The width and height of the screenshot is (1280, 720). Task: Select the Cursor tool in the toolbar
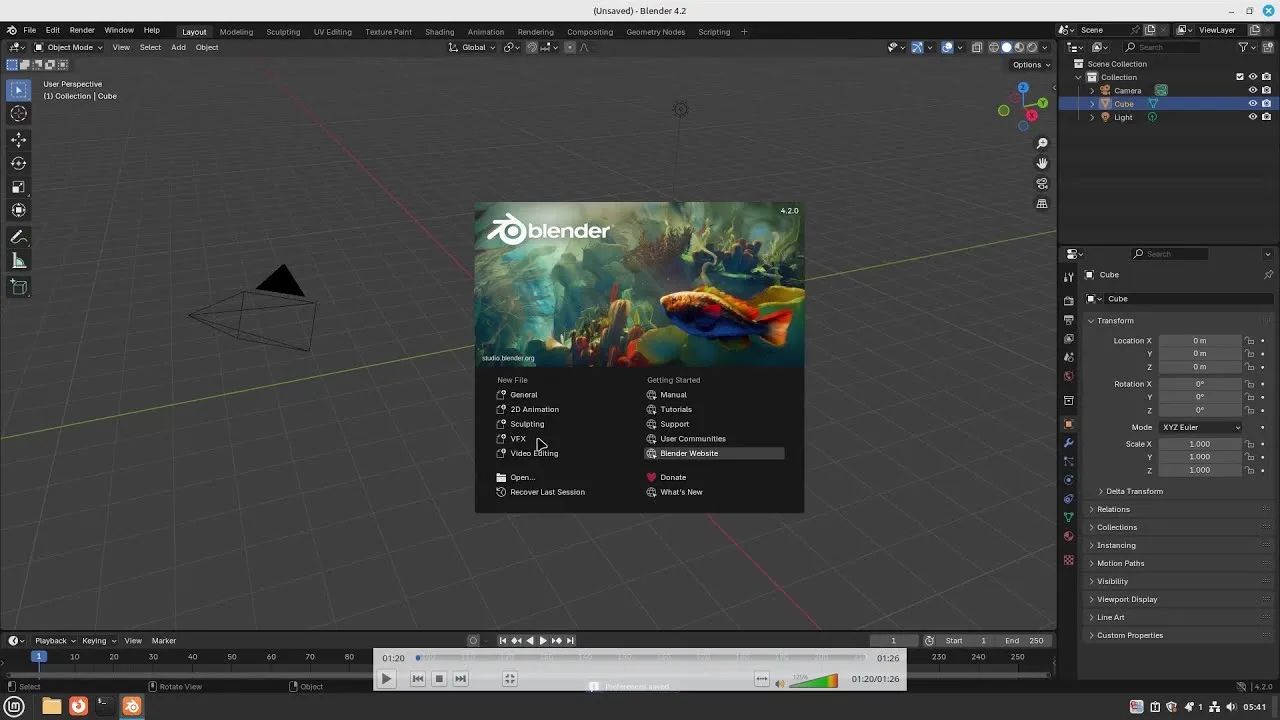(x=18, y=113)
